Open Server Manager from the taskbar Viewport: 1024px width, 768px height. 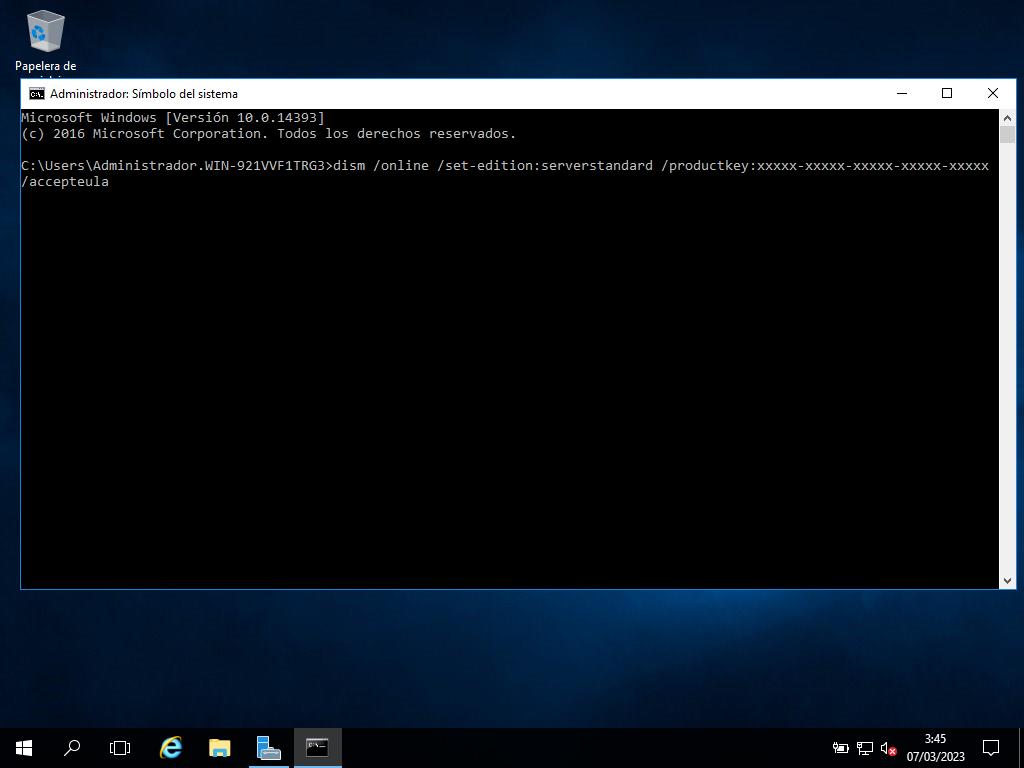pos(268,747)
